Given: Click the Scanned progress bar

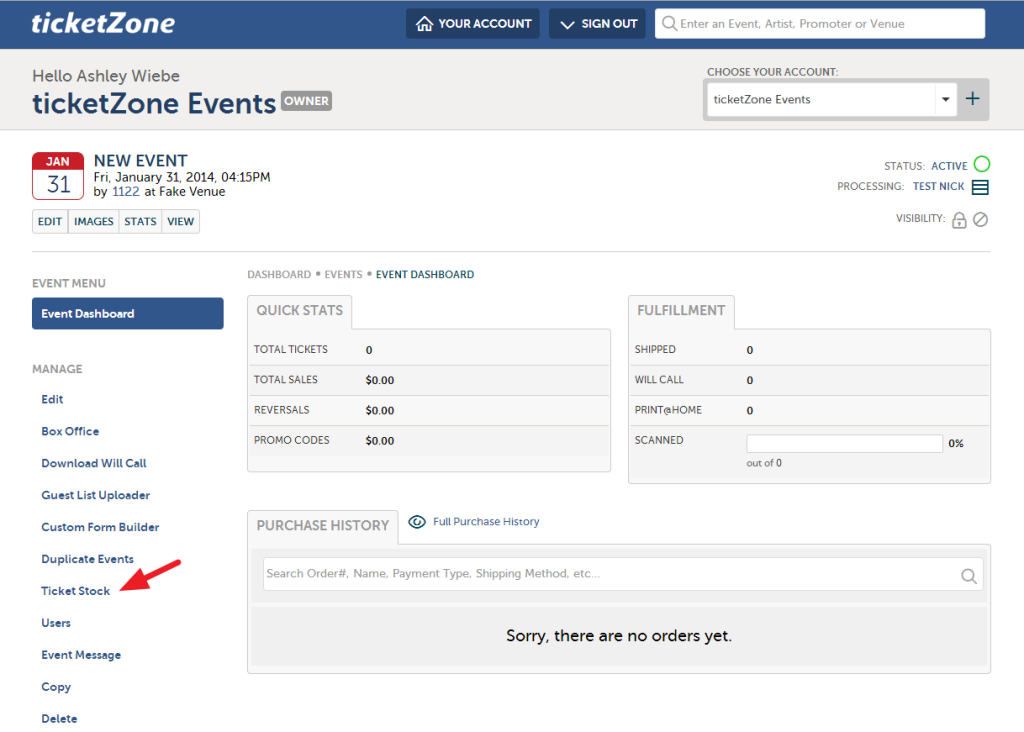Looking at the screenshot, I should pyautogui.click(x=844, y=443).
